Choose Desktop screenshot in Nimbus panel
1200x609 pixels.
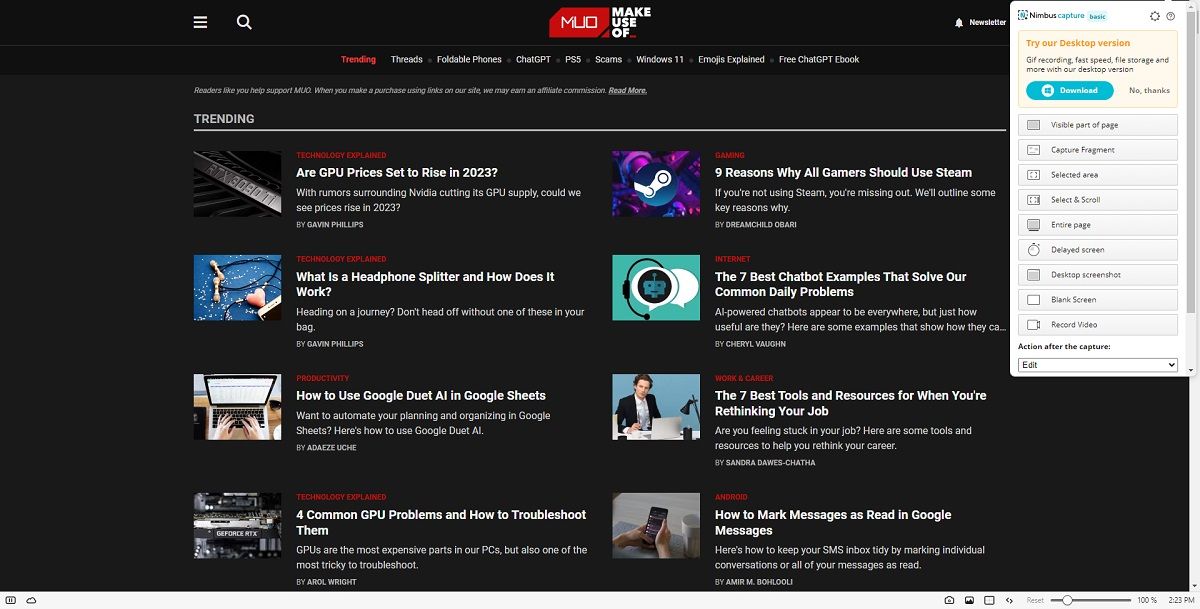coord(1097,274)
